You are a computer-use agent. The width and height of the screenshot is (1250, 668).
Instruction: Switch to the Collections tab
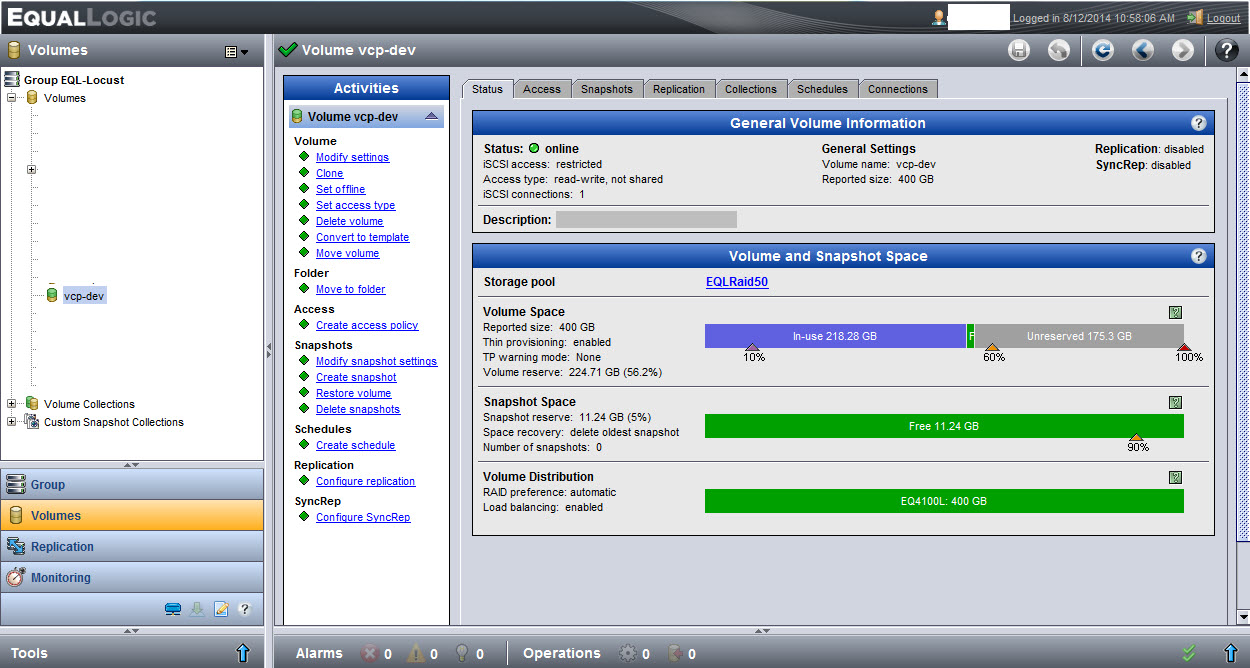pos(751,89)
